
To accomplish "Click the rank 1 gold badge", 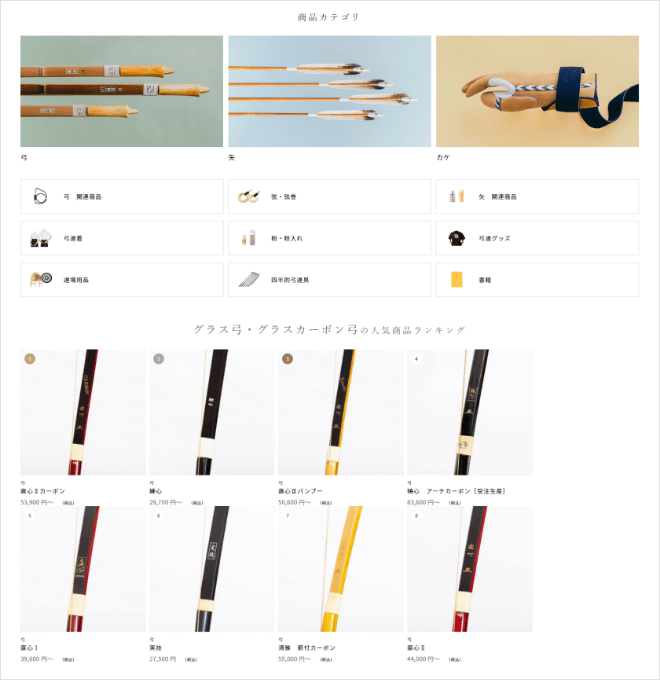I will click(29, 359).
